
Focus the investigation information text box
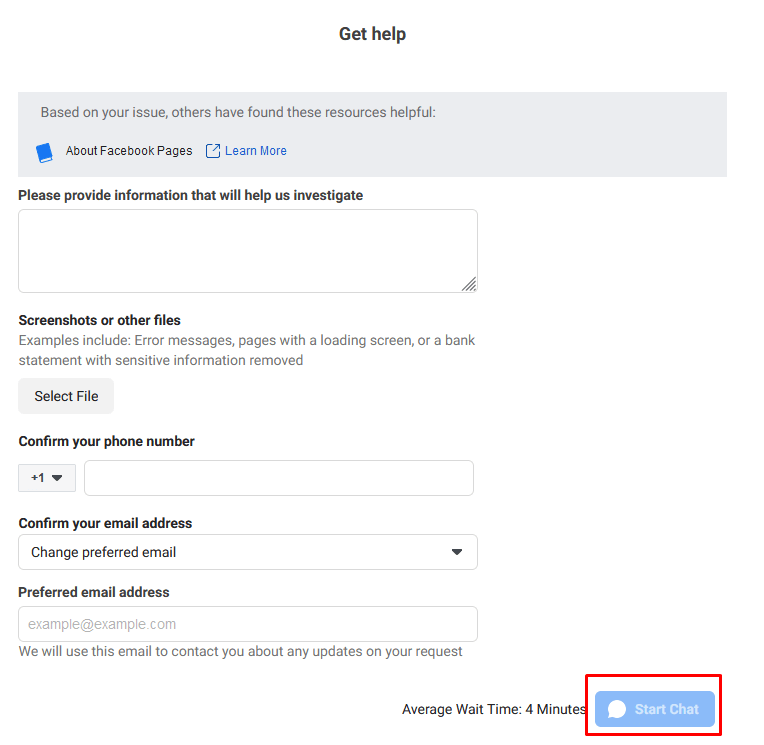click(247, 250)
